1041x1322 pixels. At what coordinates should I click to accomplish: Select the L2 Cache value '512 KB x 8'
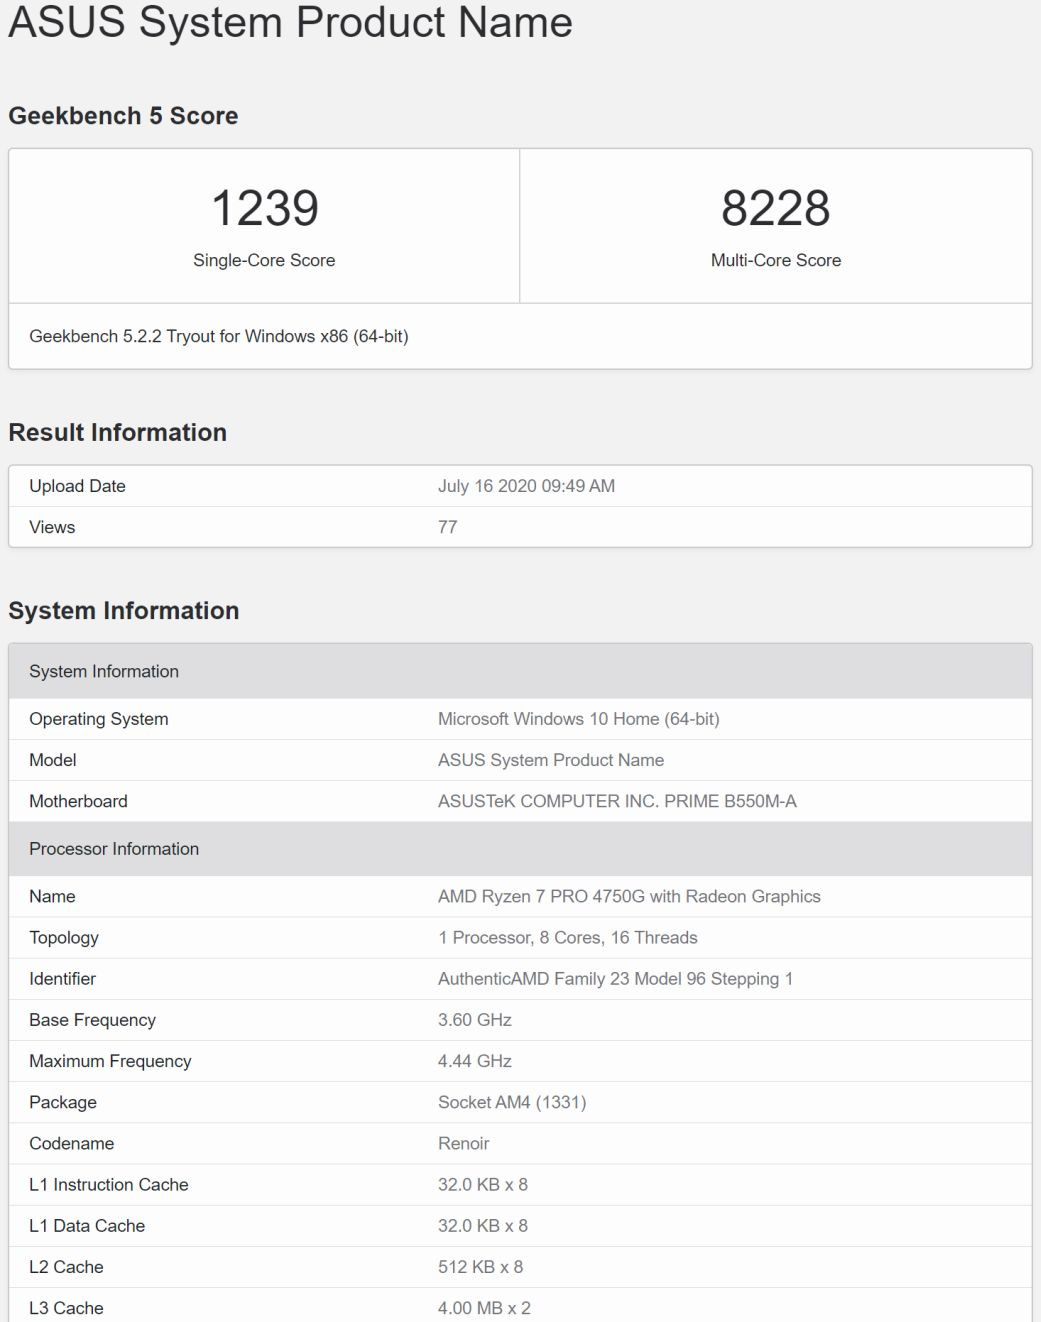(x=481, y=1267)
